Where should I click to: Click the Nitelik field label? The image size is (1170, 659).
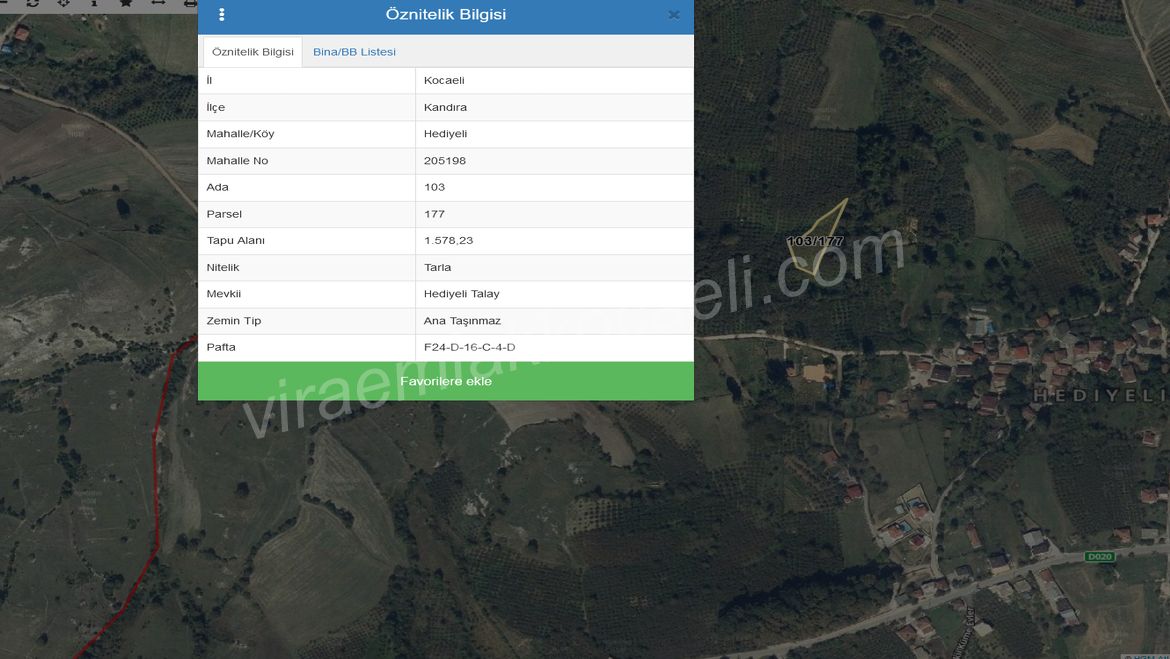coord(223,267)
